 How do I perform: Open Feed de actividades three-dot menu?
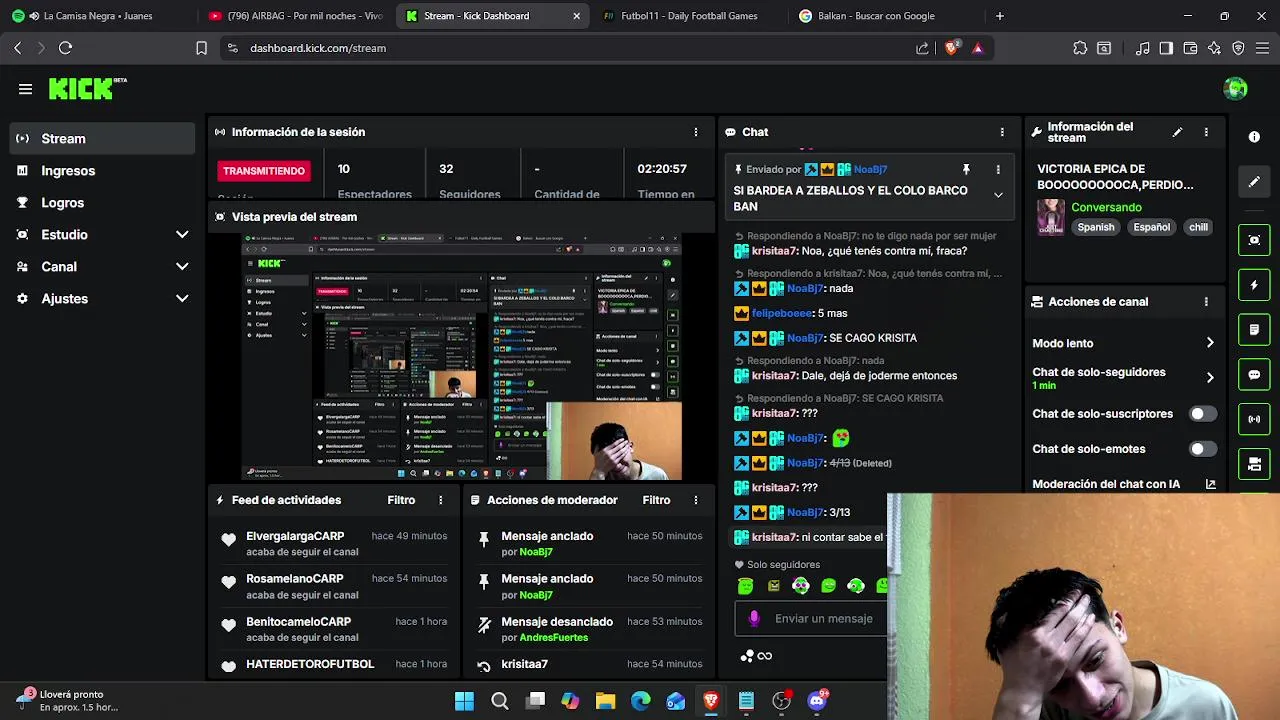pos(441,500)
